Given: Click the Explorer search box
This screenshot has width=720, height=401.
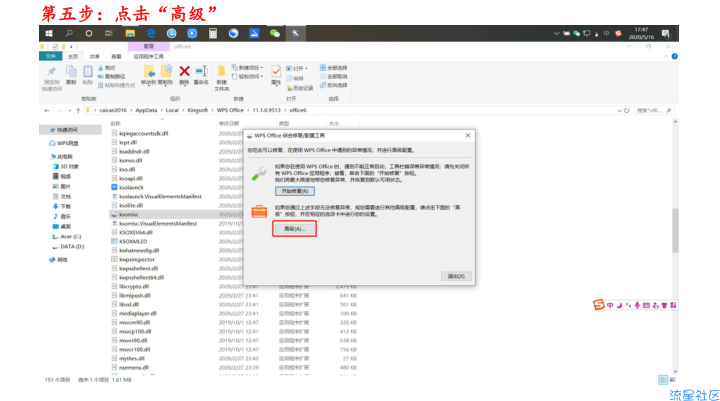Looking at the screenshot, I should click(x=654, y=111).
